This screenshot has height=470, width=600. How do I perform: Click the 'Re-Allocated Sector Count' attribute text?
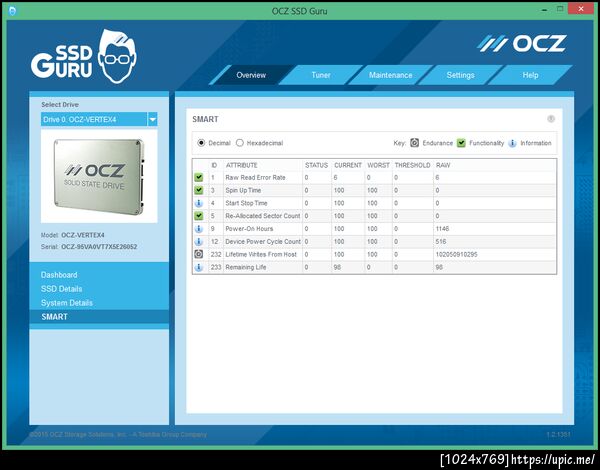coord(262,216)
